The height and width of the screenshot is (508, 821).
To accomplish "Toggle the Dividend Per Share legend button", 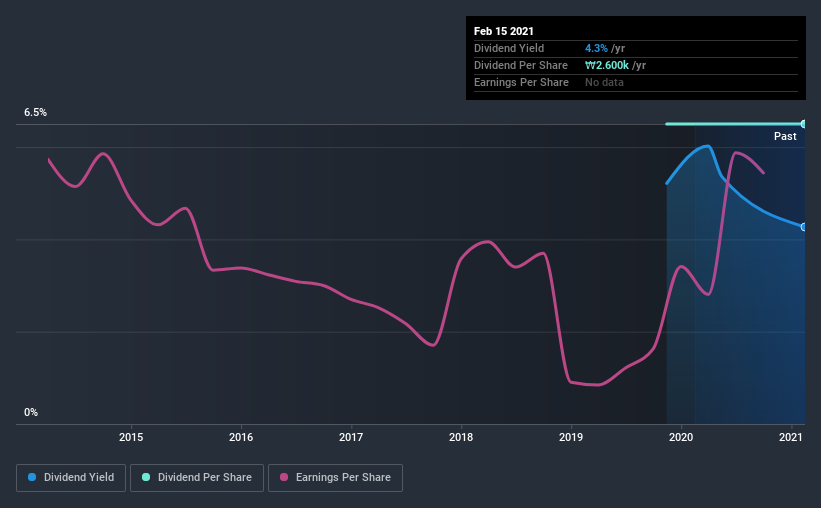I will click(197, 478).
